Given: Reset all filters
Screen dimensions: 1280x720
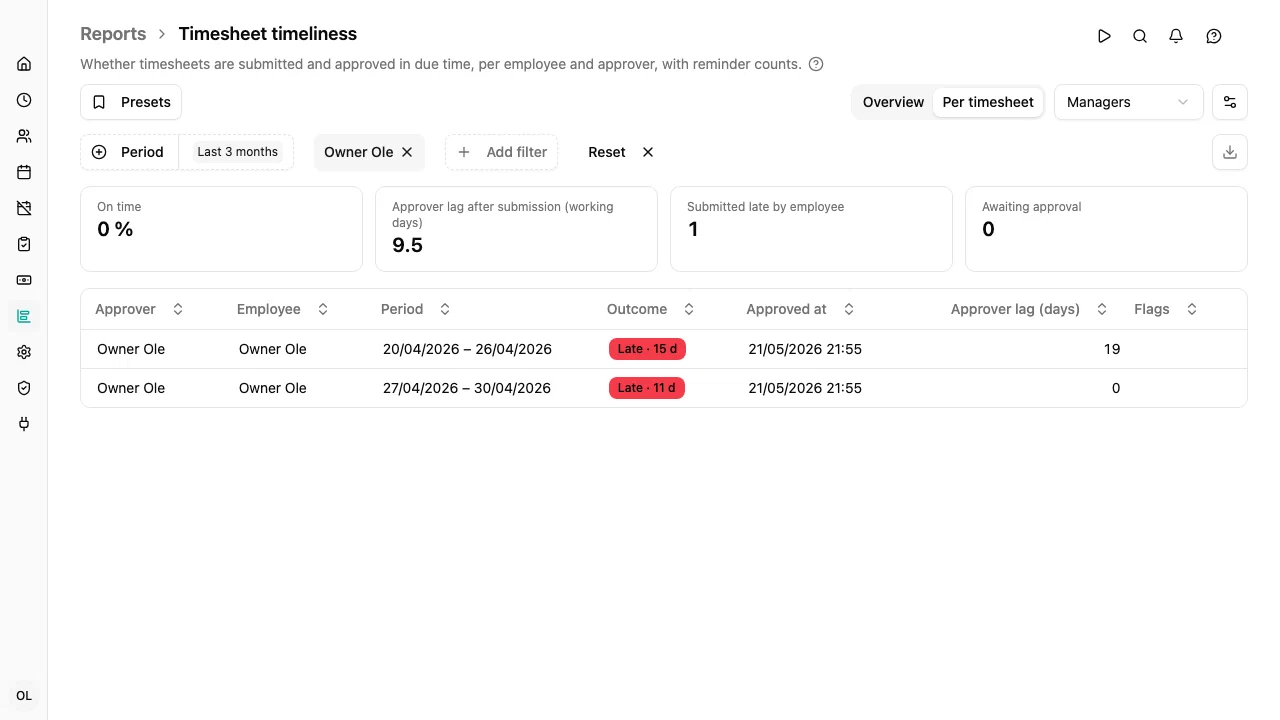Looking at the screenshot, I should 621,152.
